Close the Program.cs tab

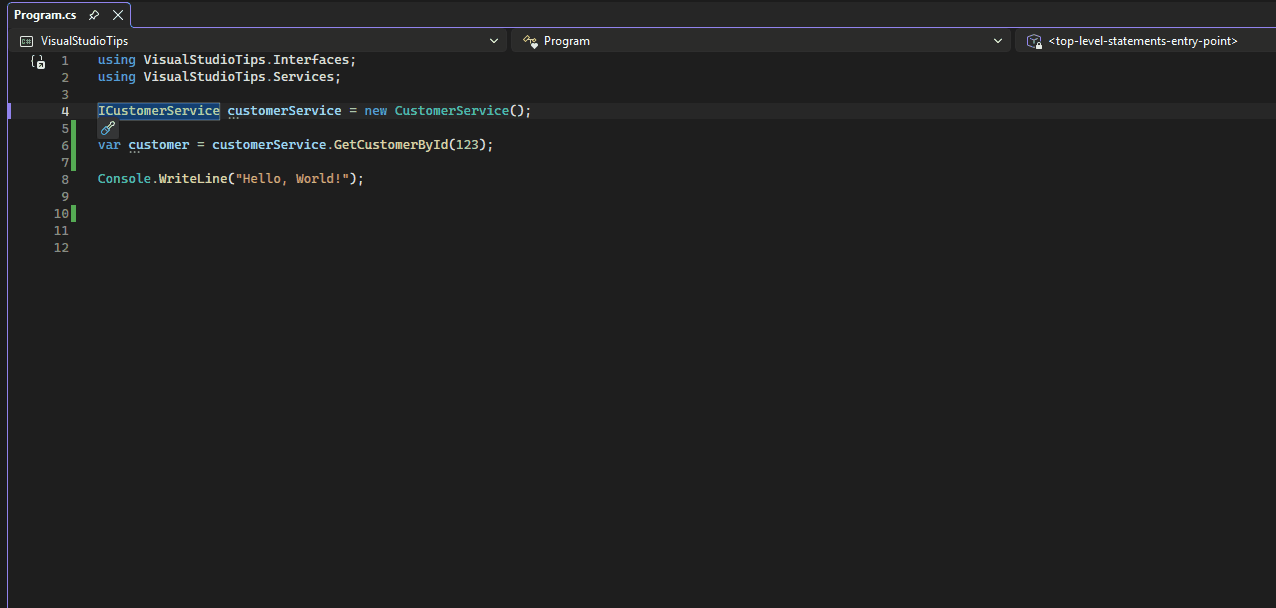(x=118, y=15)
